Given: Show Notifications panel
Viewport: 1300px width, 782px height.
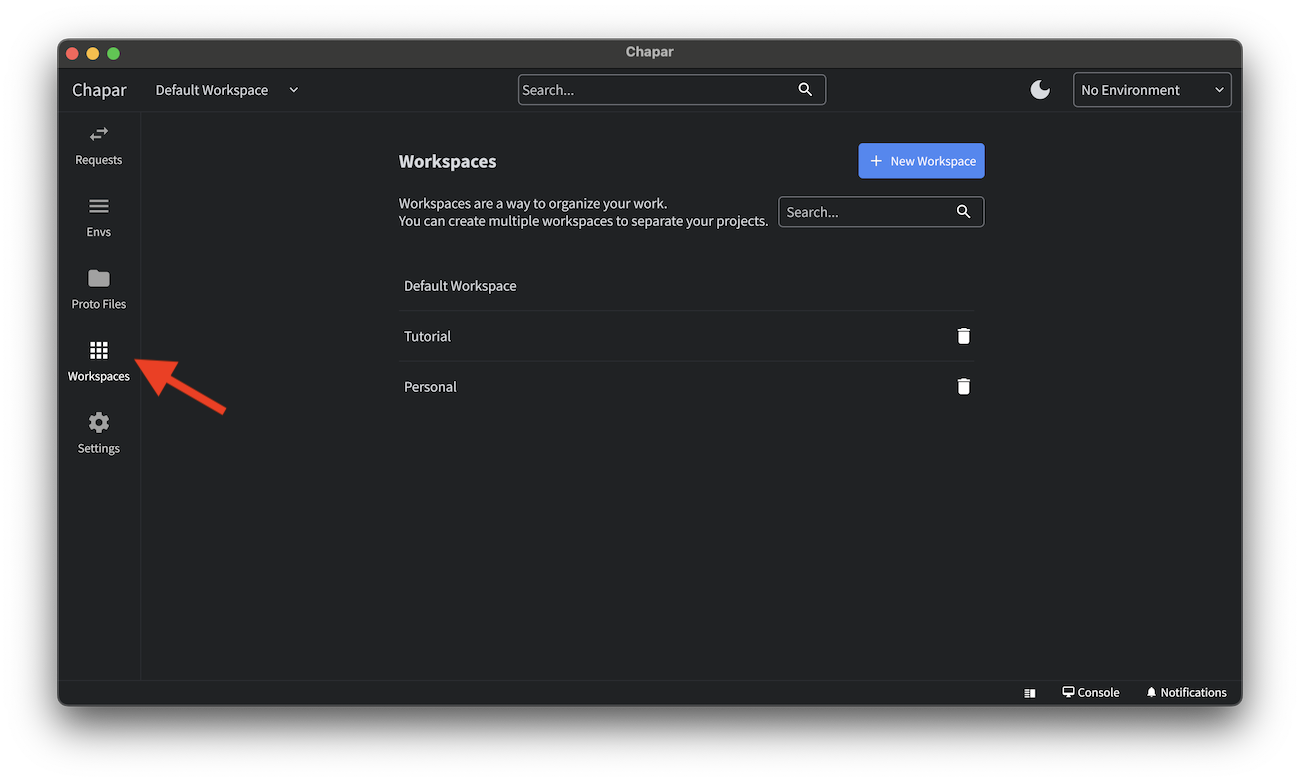Looking at the screenshot, I should pos(1186,691).
